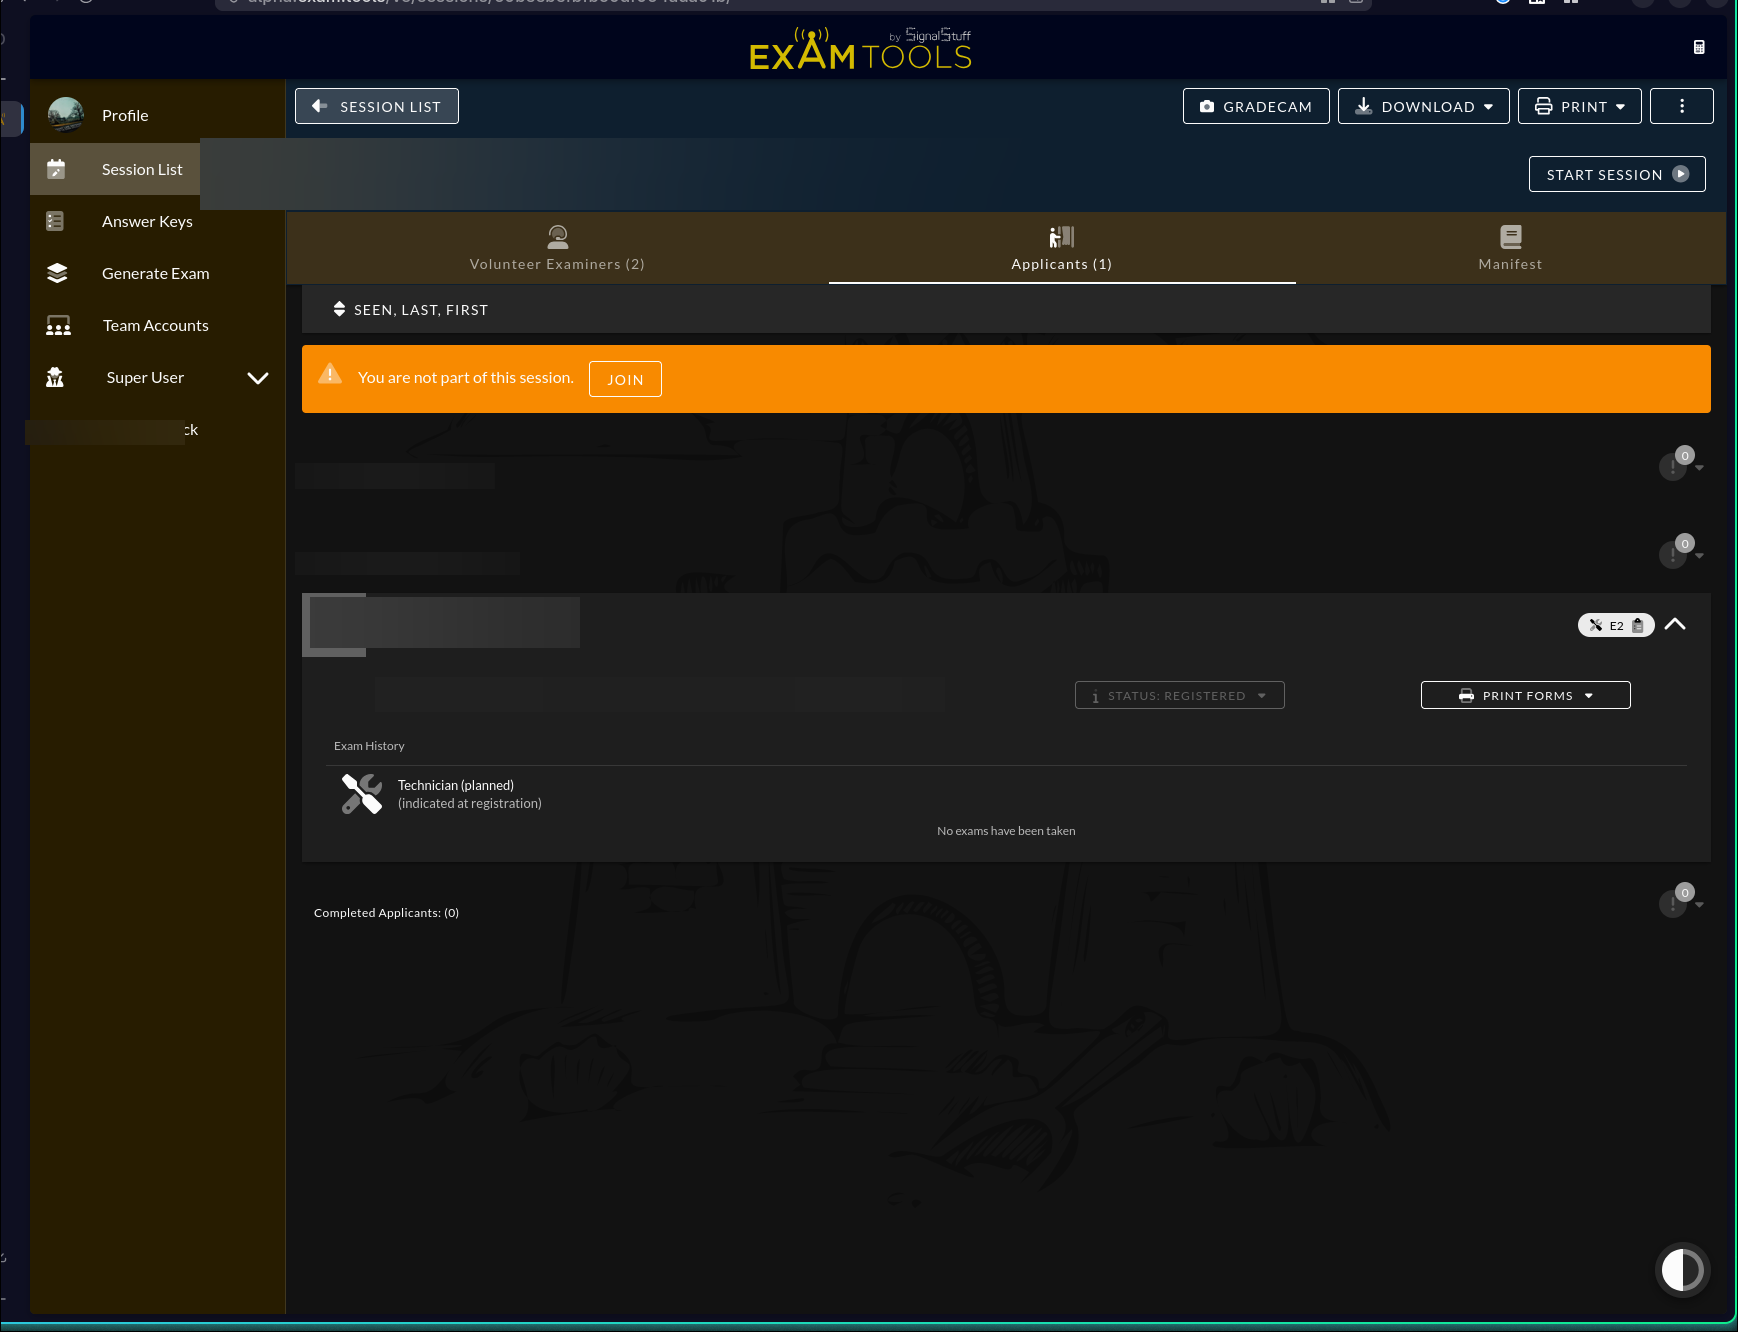Click the E2 exam badge
This screenshot has height=1332, width=1738.
coord(1616,625)
